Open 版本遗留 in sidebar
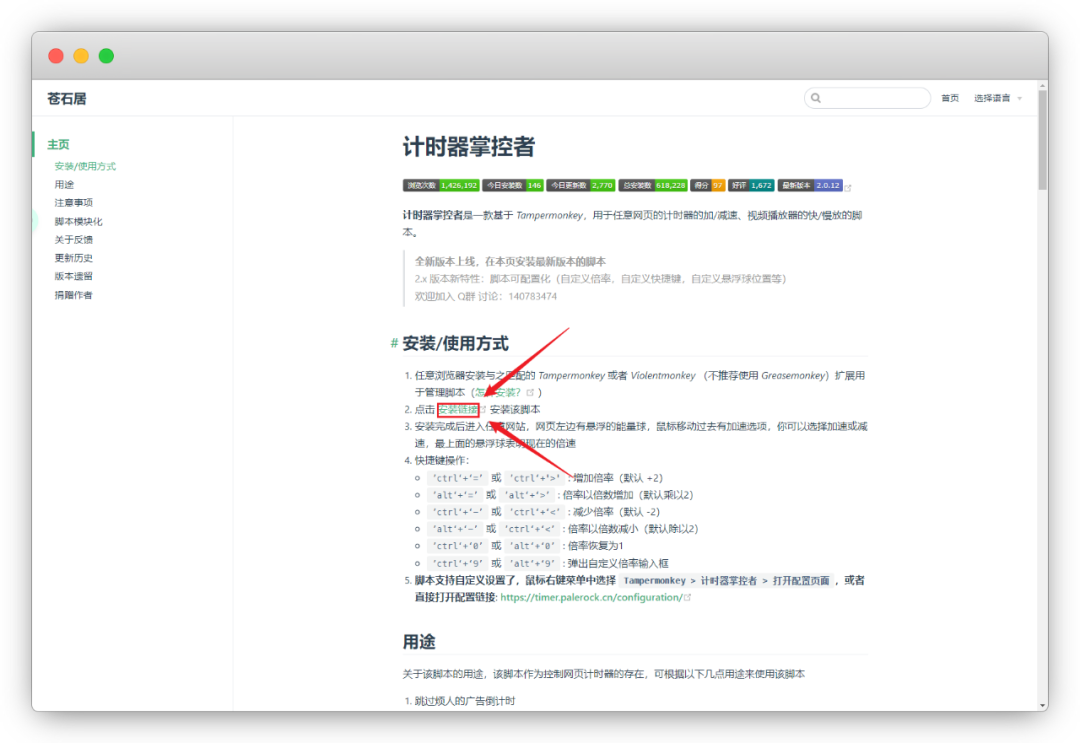The height and width of the screenshot is (743, 1080). coord(74,276)
